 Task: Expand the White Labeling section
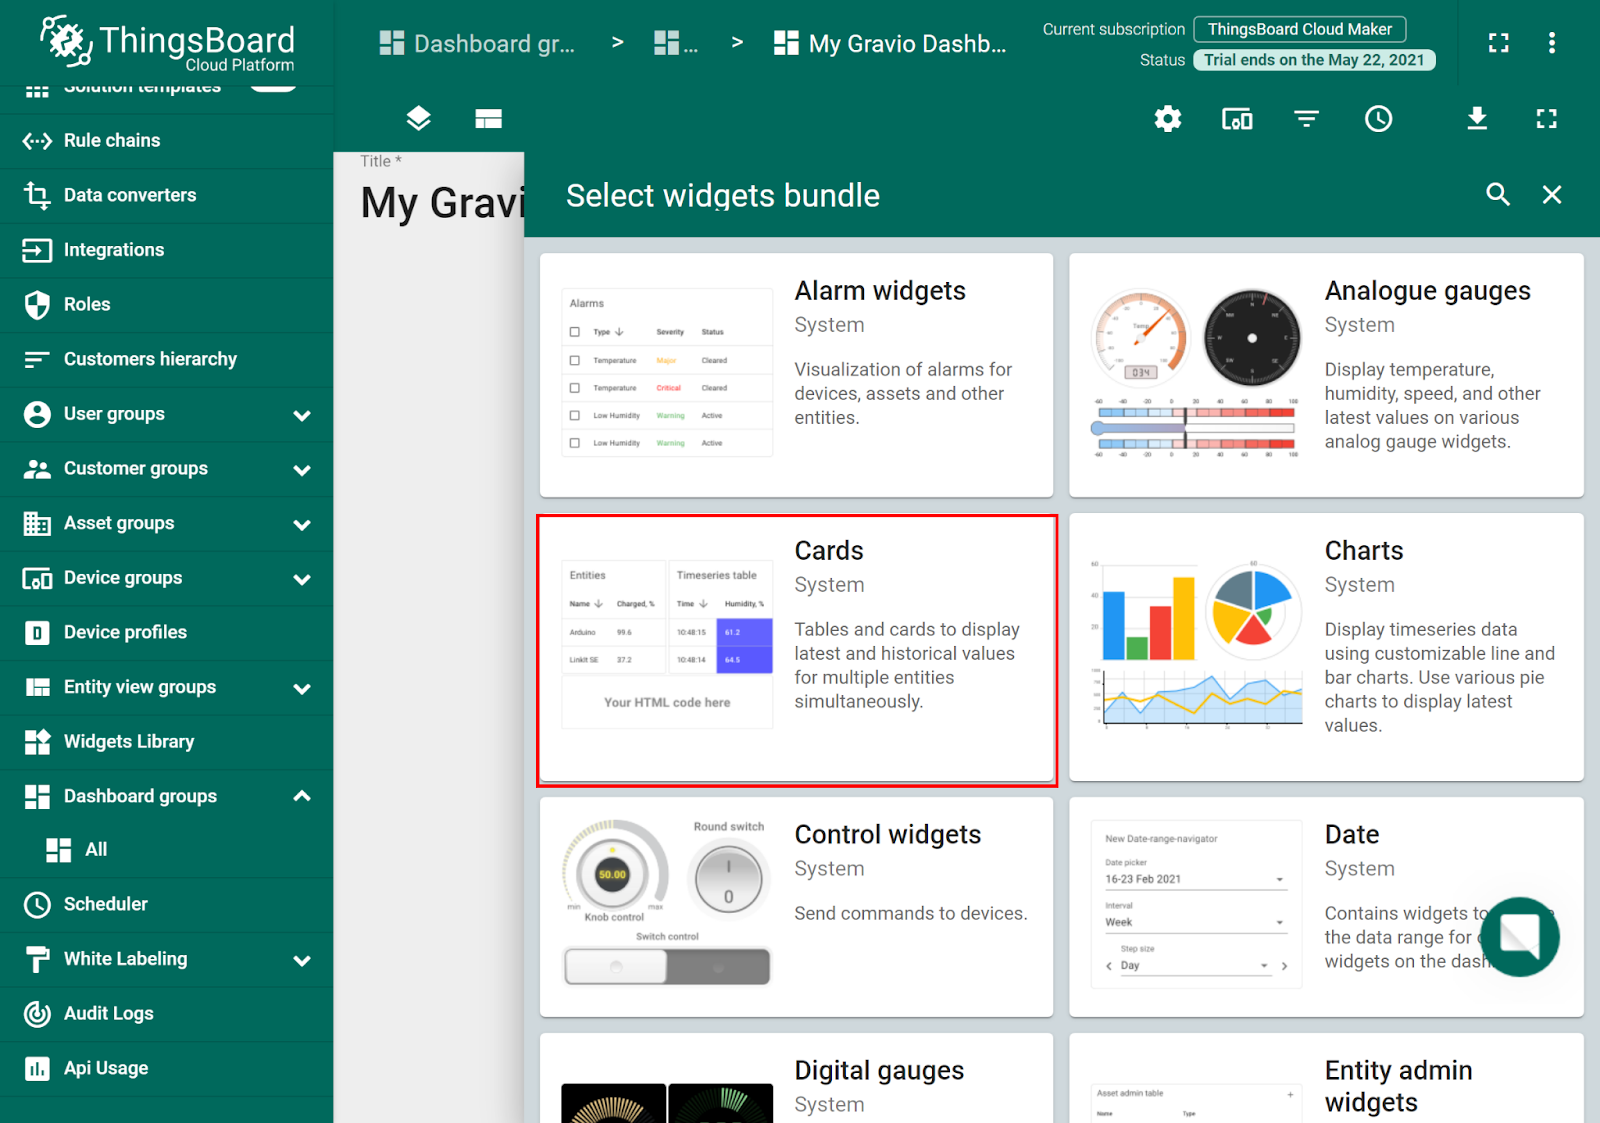(x=303, y=959)
